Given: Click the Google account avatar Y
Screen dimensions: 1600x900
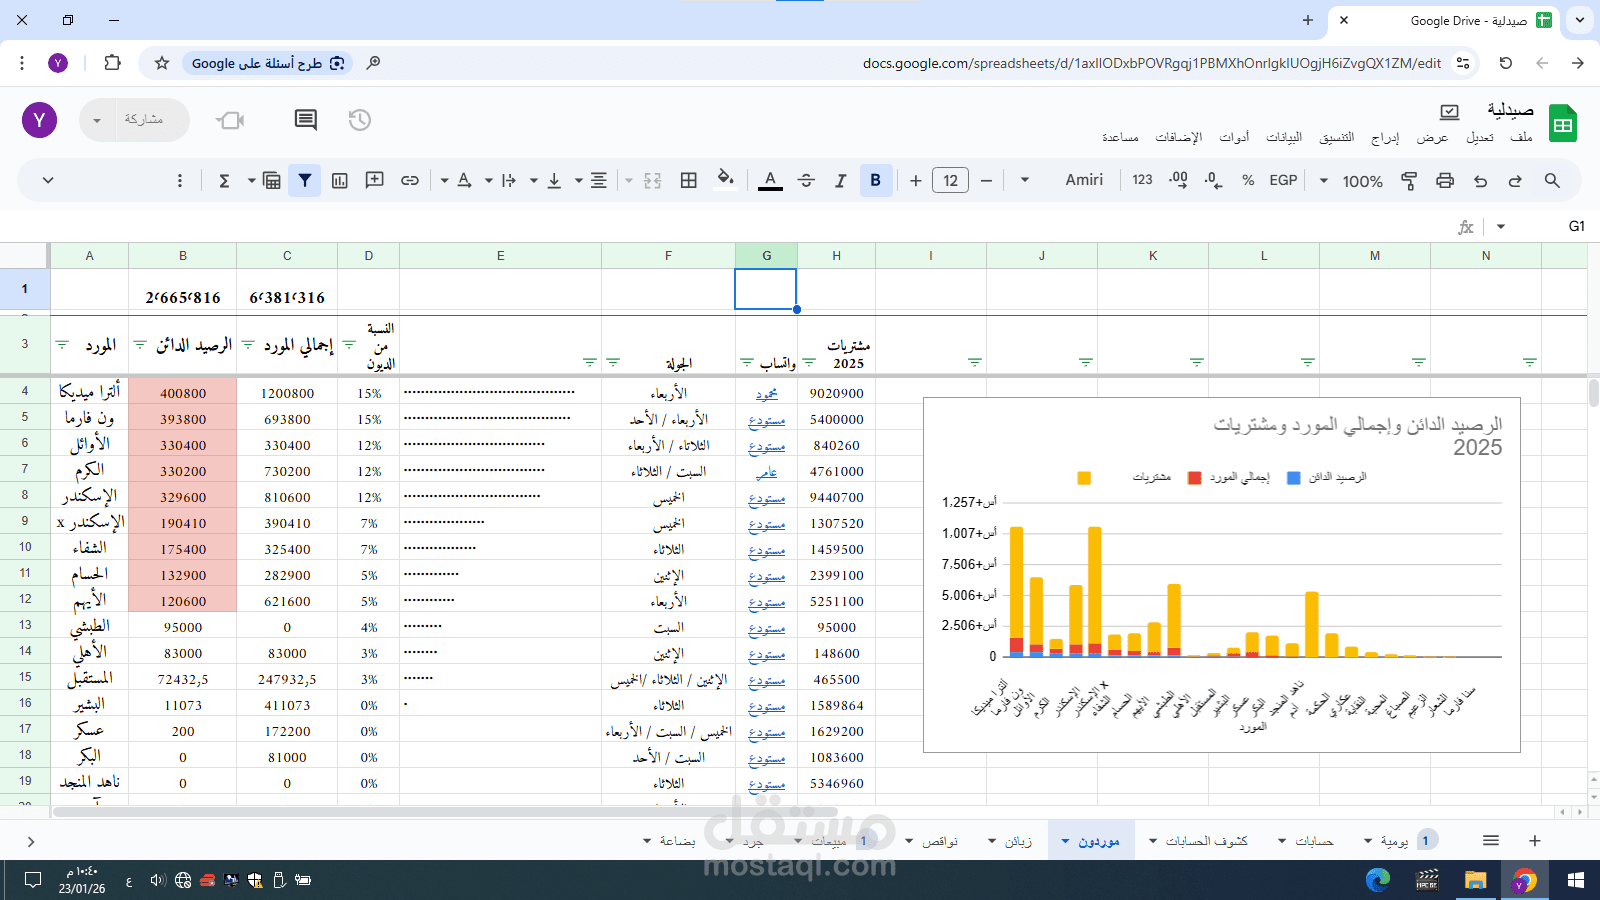Looking at the screenshot, I should [x=39, y=120].
